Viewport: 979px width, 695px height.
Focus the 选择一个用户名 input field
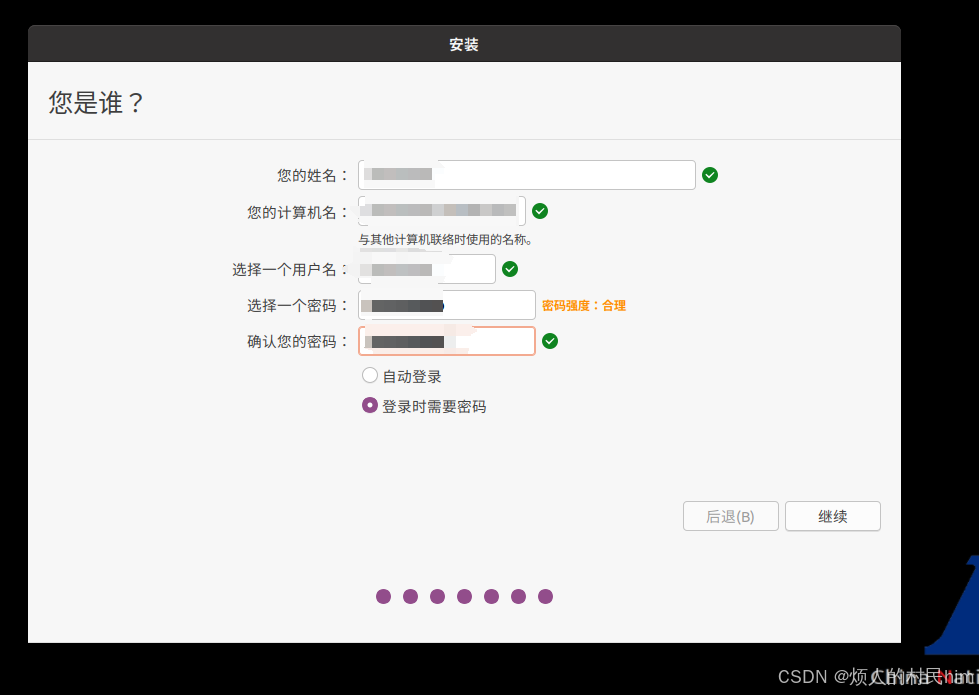(427, 269)
